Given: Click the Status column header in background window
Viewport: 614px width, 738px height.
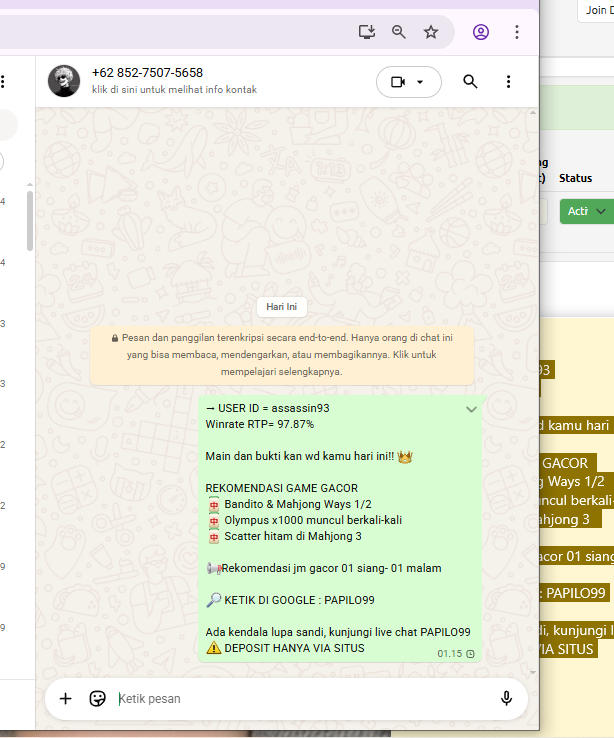Looking at the screenshot, I should (575, 178).
